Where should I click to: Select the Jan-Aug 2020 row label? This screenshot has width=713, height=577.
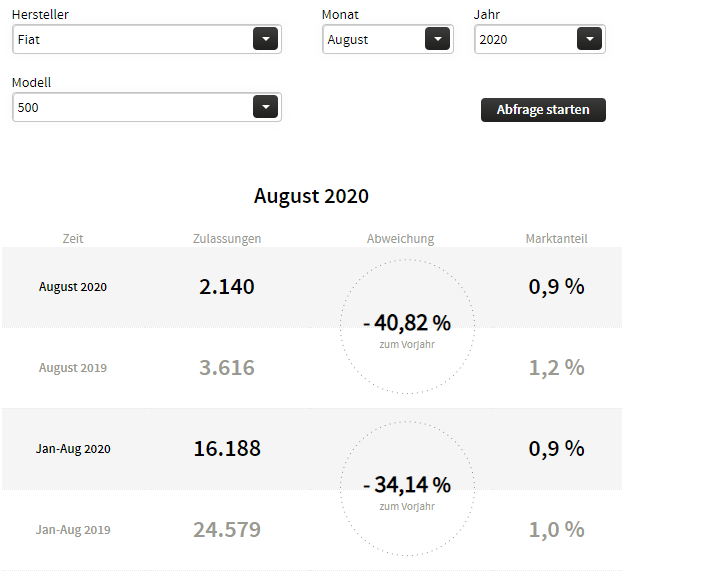coord(73,449)
